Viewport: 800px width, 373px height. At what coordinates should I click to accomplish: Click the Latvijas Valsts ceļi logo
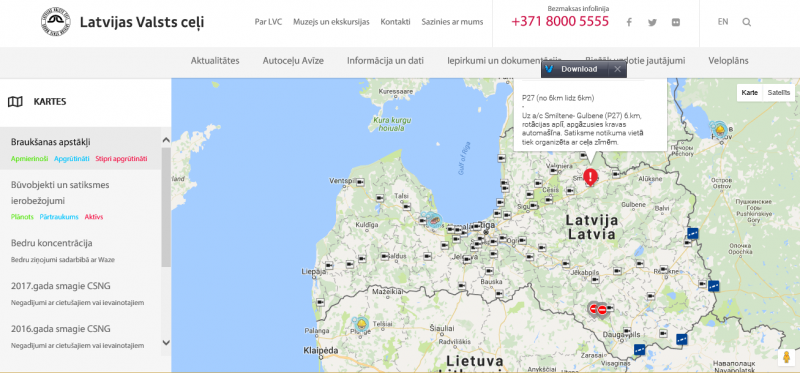56,22
